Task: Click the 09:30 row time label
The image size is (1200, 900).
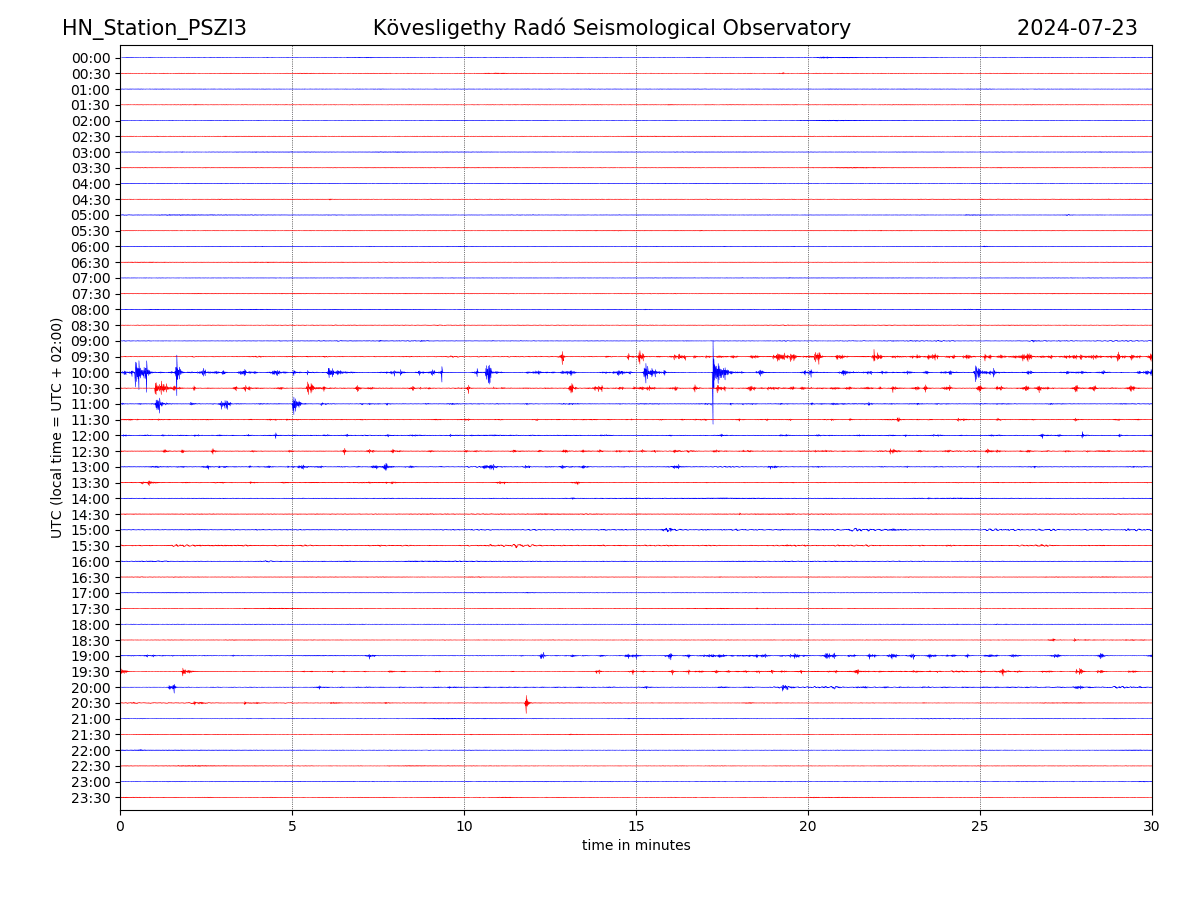Action: pos(90,357)
